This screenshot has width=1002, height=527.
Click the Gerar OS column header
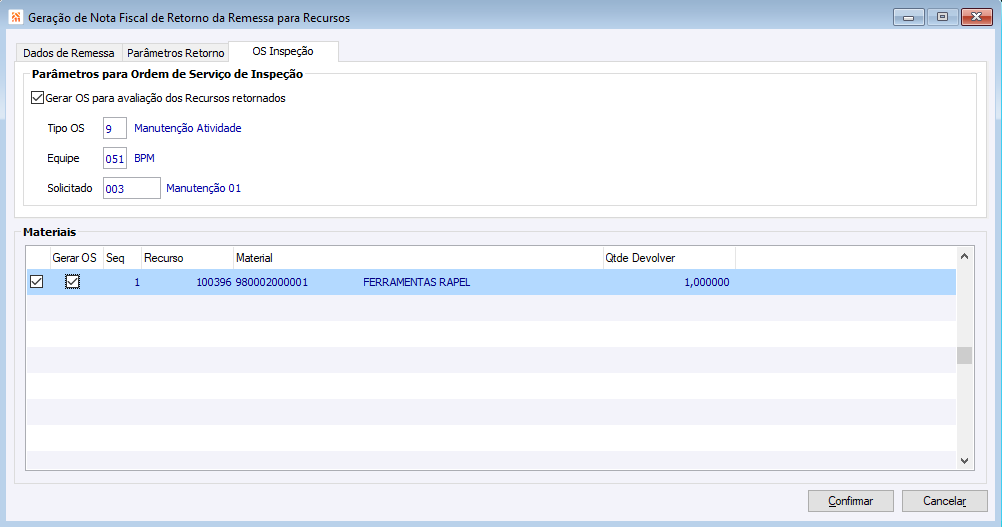pyautogui.click(x=77, y=257)
